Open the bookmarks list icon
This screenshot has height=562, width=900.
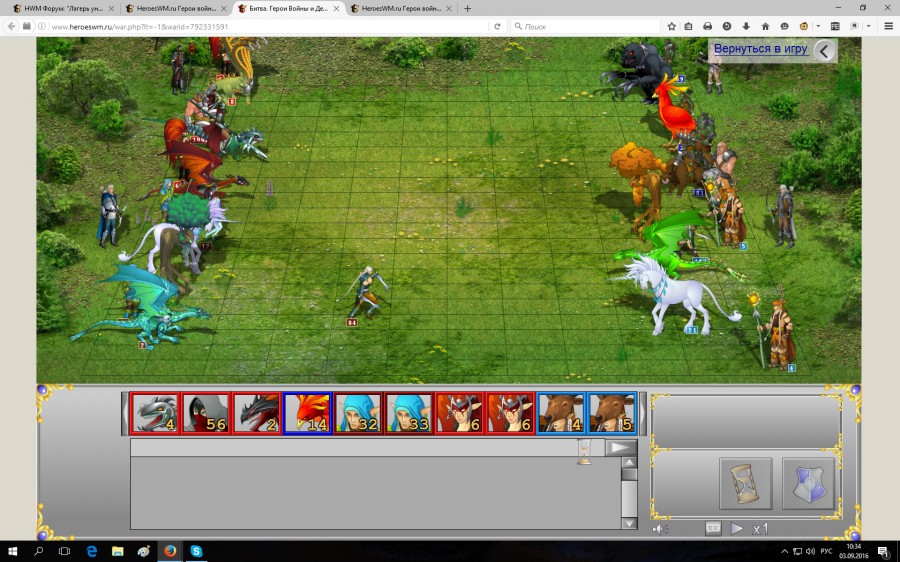click(x=689, y=26)
